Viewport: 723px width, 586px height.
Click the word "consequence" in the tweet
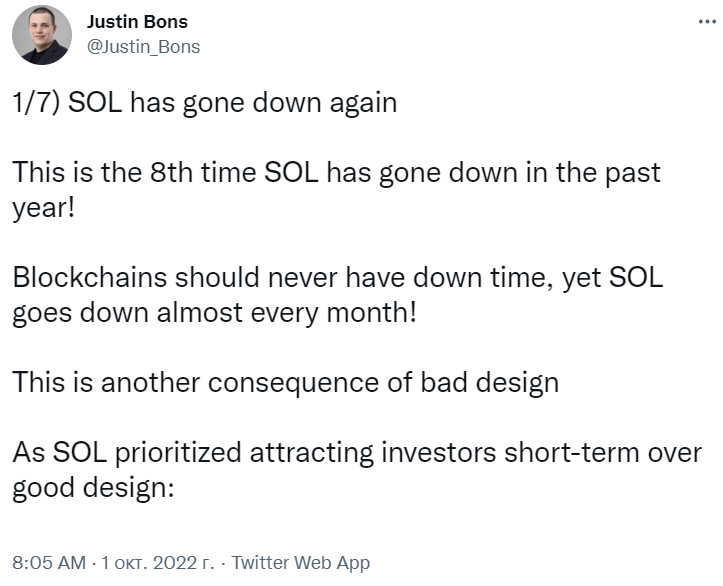(x=293, y=384)
